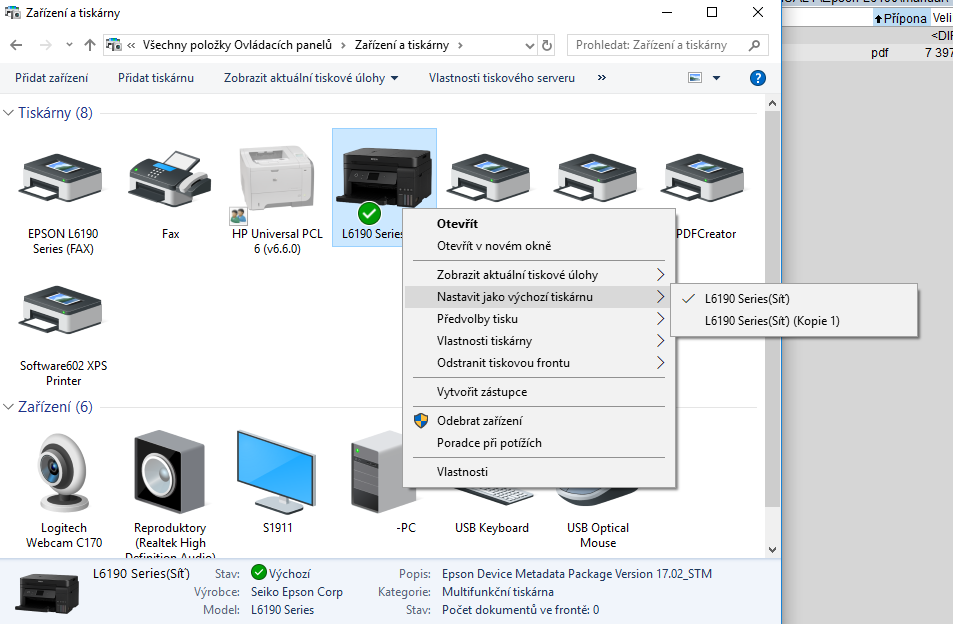The height and width of the screenshot is (624, 953).
Task: Collapse the Zařízení (6) group
Action: (9, 407)
